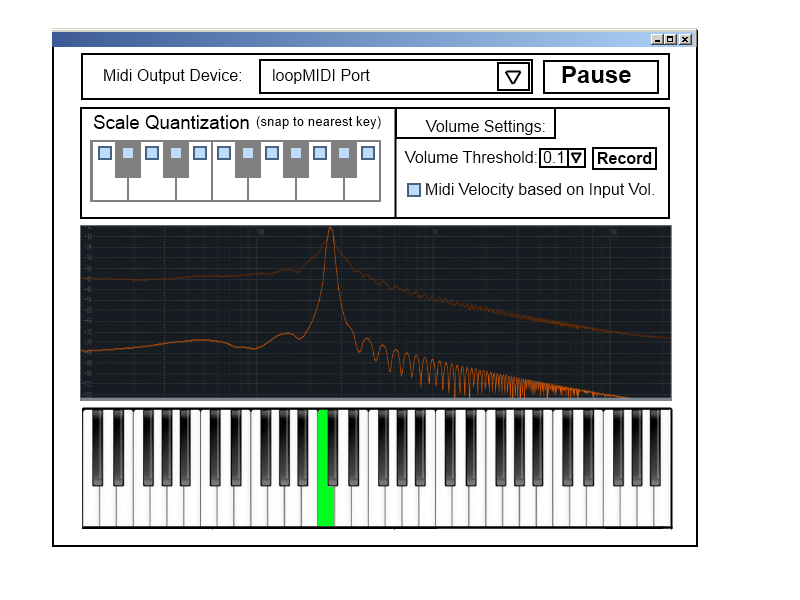800x600 pixels.
Task: Open the Volume Settings tab
Action: coord(476,123)
